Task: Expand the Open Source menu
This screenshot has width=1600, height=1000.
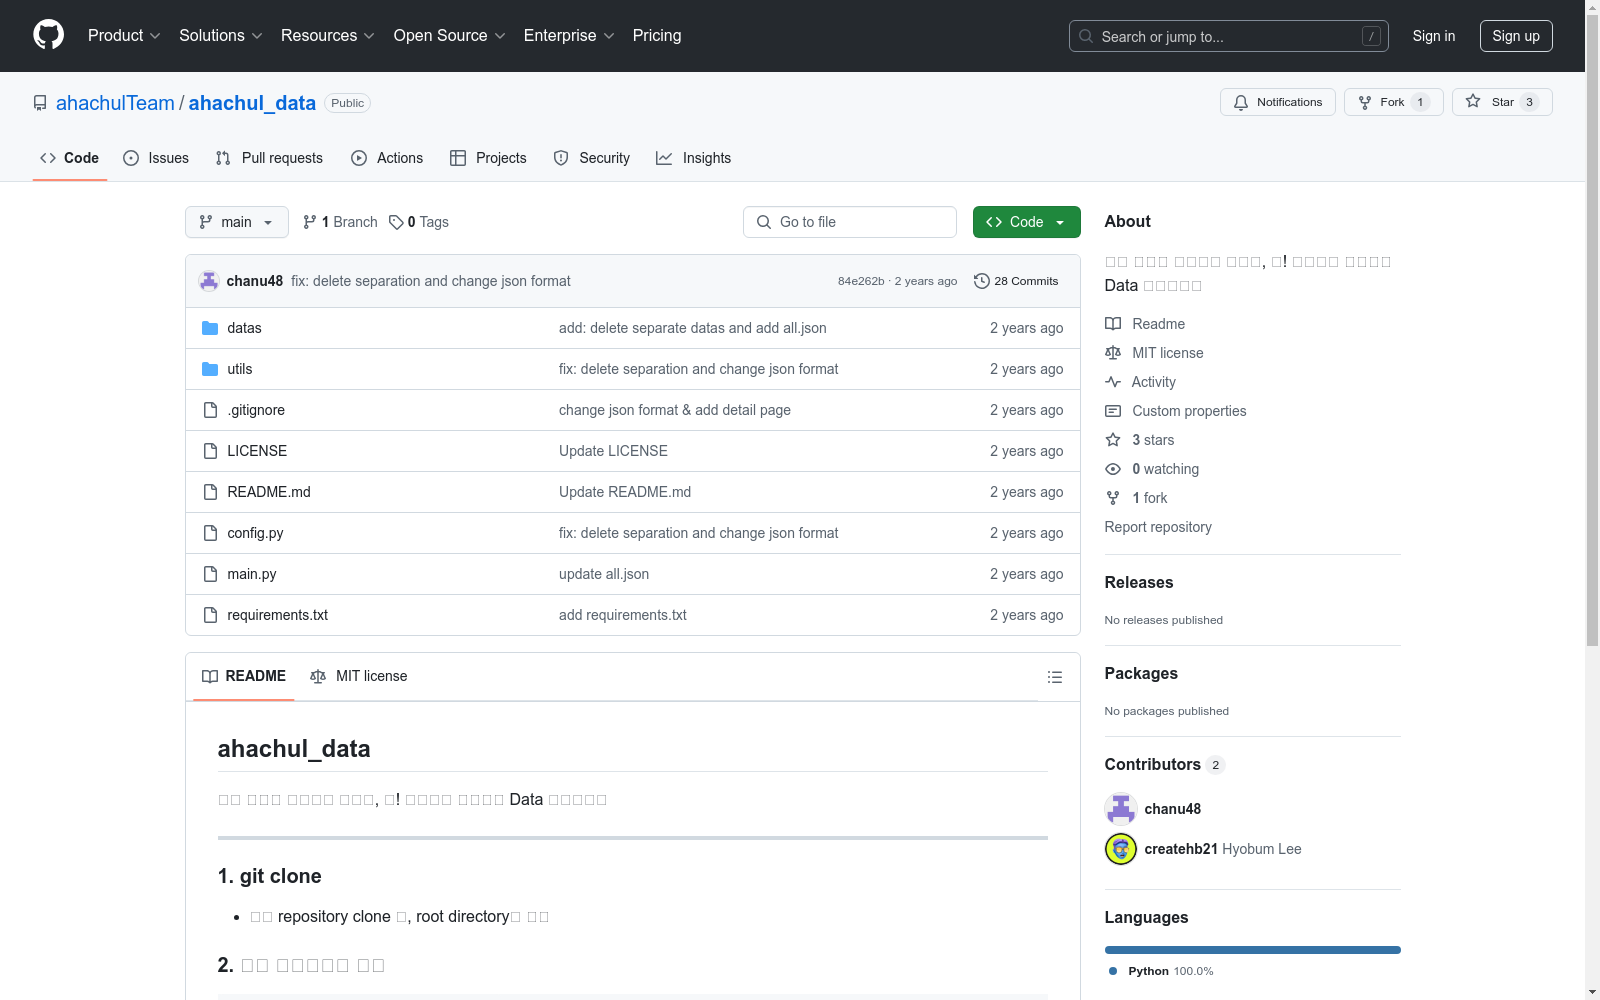Action: pos(450,36)
